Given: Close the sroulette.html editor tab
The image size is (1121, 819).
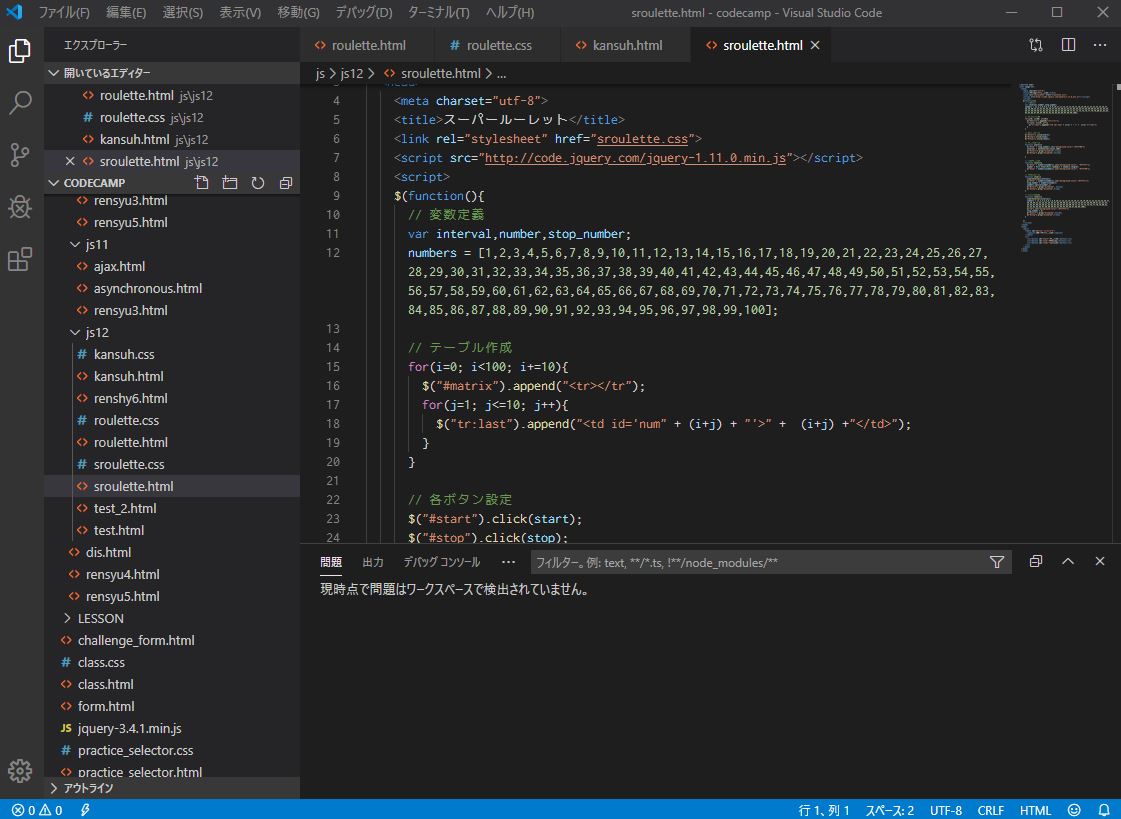Looking at the screenshot, I should (815, 45).
